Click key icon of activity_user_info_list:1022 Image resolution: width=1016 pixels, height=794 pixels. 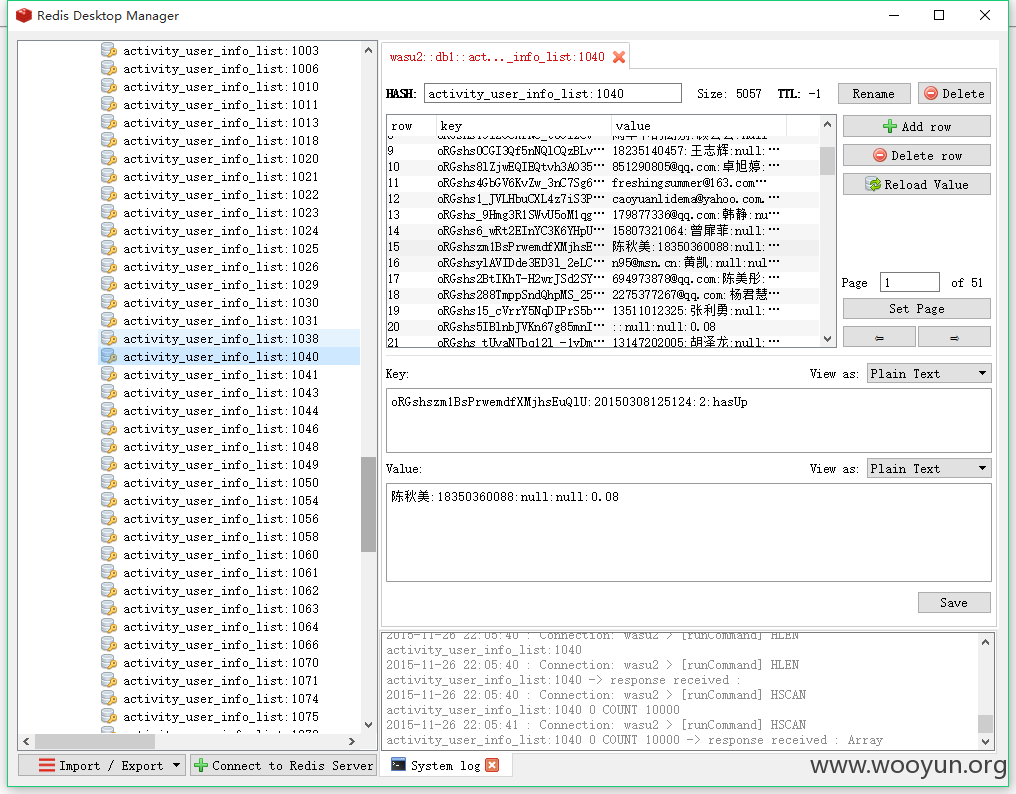[109, 194]
